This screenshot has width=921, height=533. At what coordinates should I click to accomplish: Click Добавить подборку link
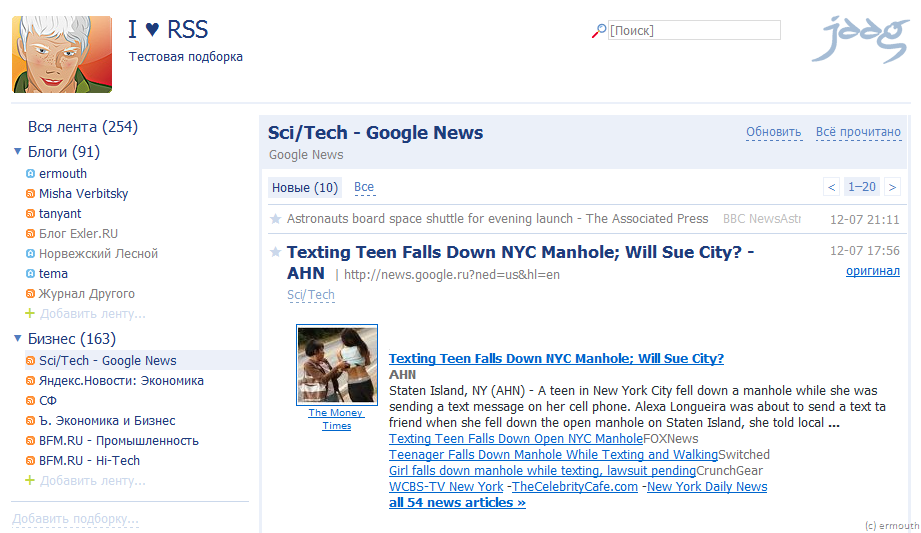[75, 519]
